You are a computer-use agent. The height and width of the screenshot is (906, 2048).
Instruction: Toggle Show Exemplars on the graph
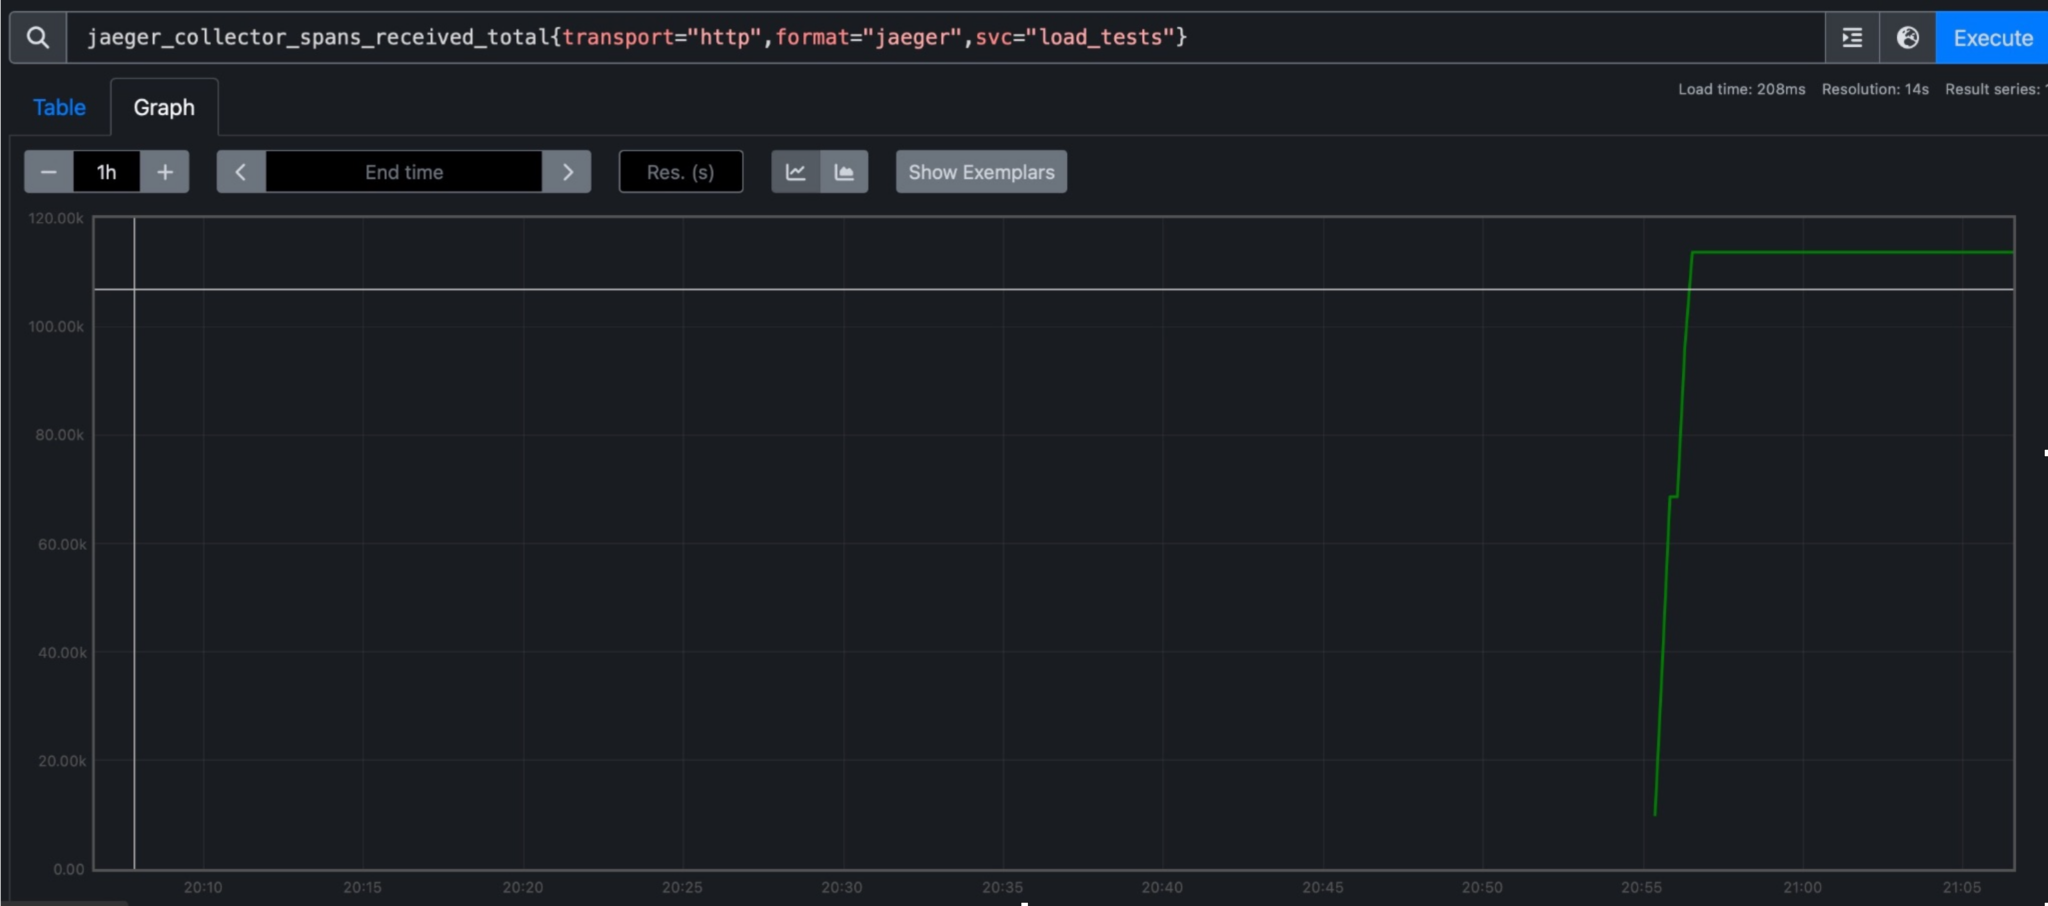coord(979,171)
